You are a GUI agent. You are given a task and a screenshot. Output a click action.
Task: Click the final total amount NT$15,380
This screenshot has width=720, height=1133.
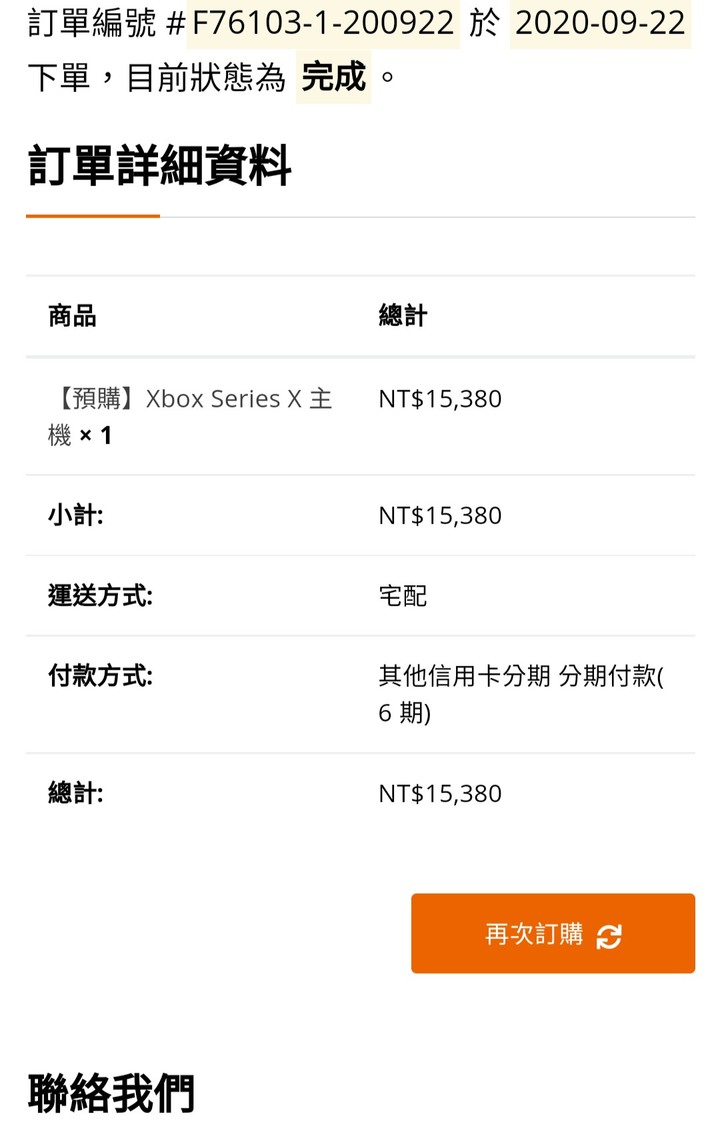pyautogui.click(x=440, y=794)
